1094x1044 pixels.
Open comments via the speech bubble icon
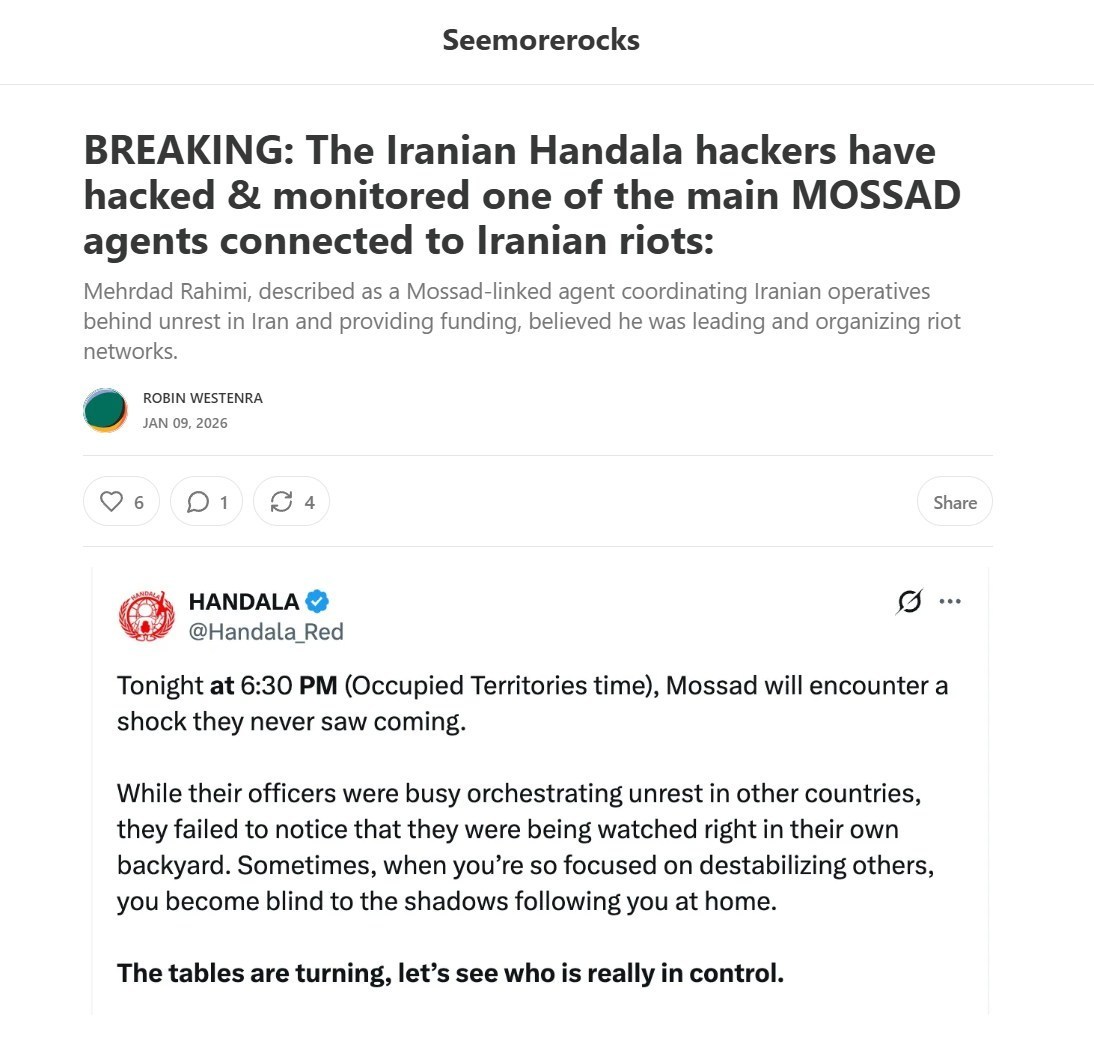[207, 502]
